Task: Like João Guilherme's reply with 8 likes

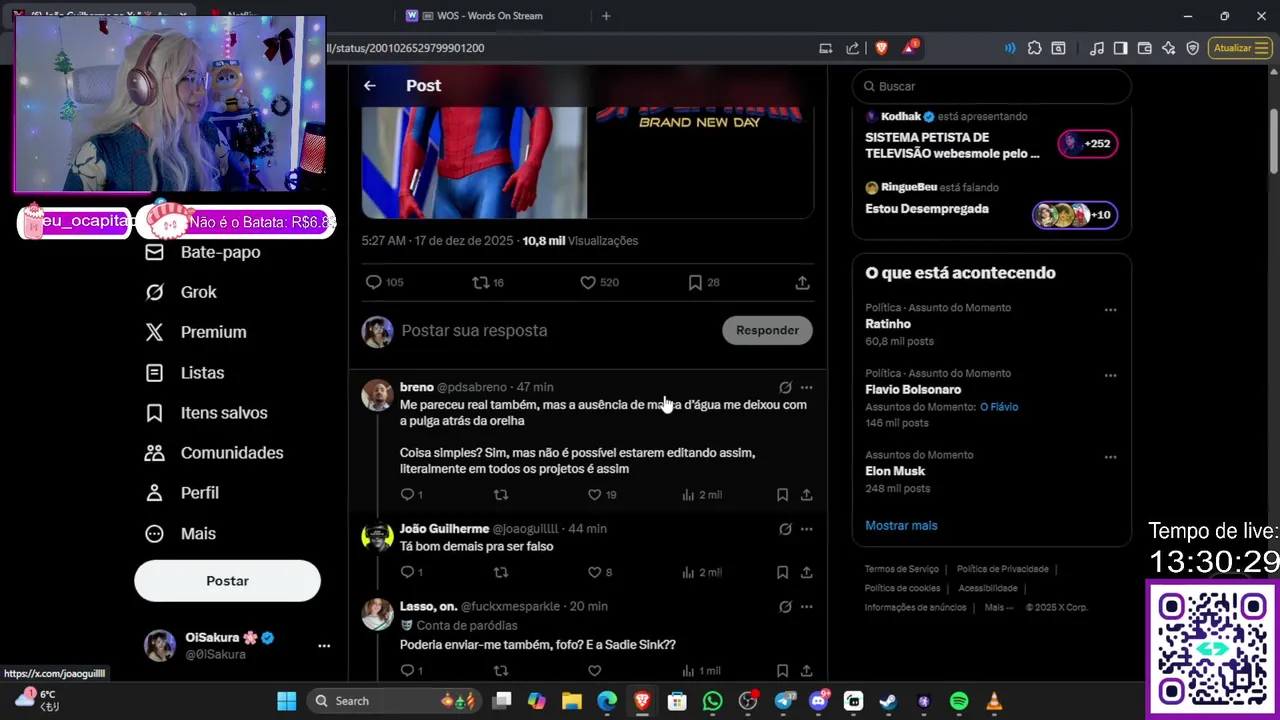Action: click(x=599, y=573)
